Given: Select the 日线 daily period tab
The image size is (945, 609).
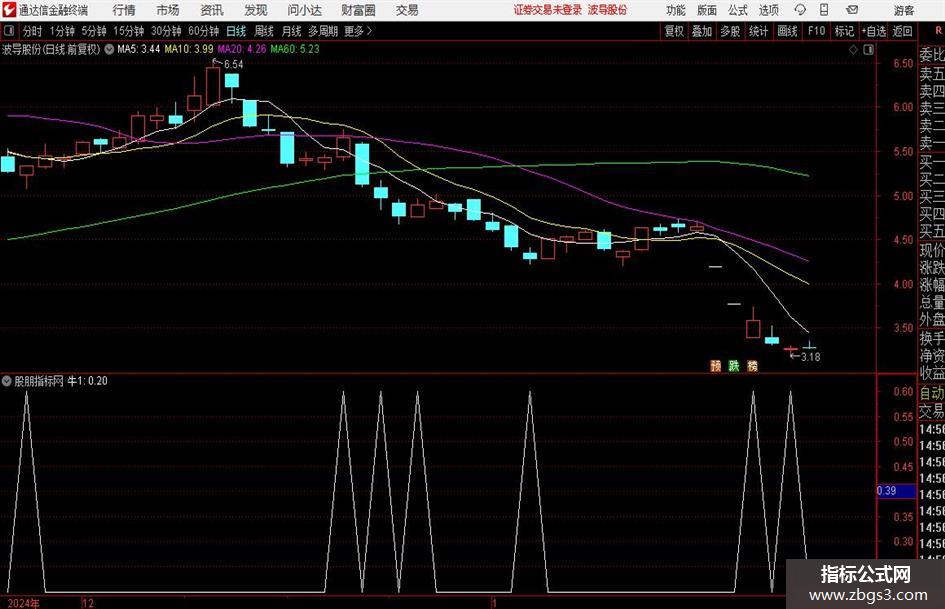Looking at the screenshot, I should click(x=236, y=31).
